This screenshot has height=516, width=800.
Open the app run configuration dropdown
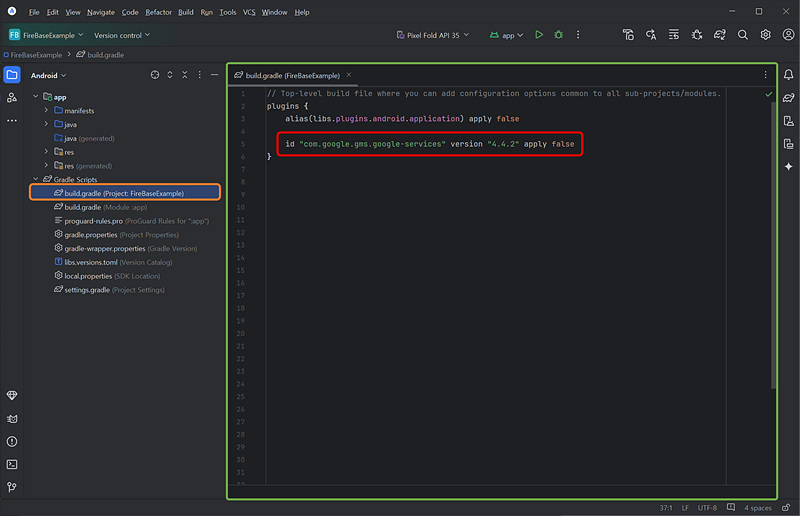507,35
